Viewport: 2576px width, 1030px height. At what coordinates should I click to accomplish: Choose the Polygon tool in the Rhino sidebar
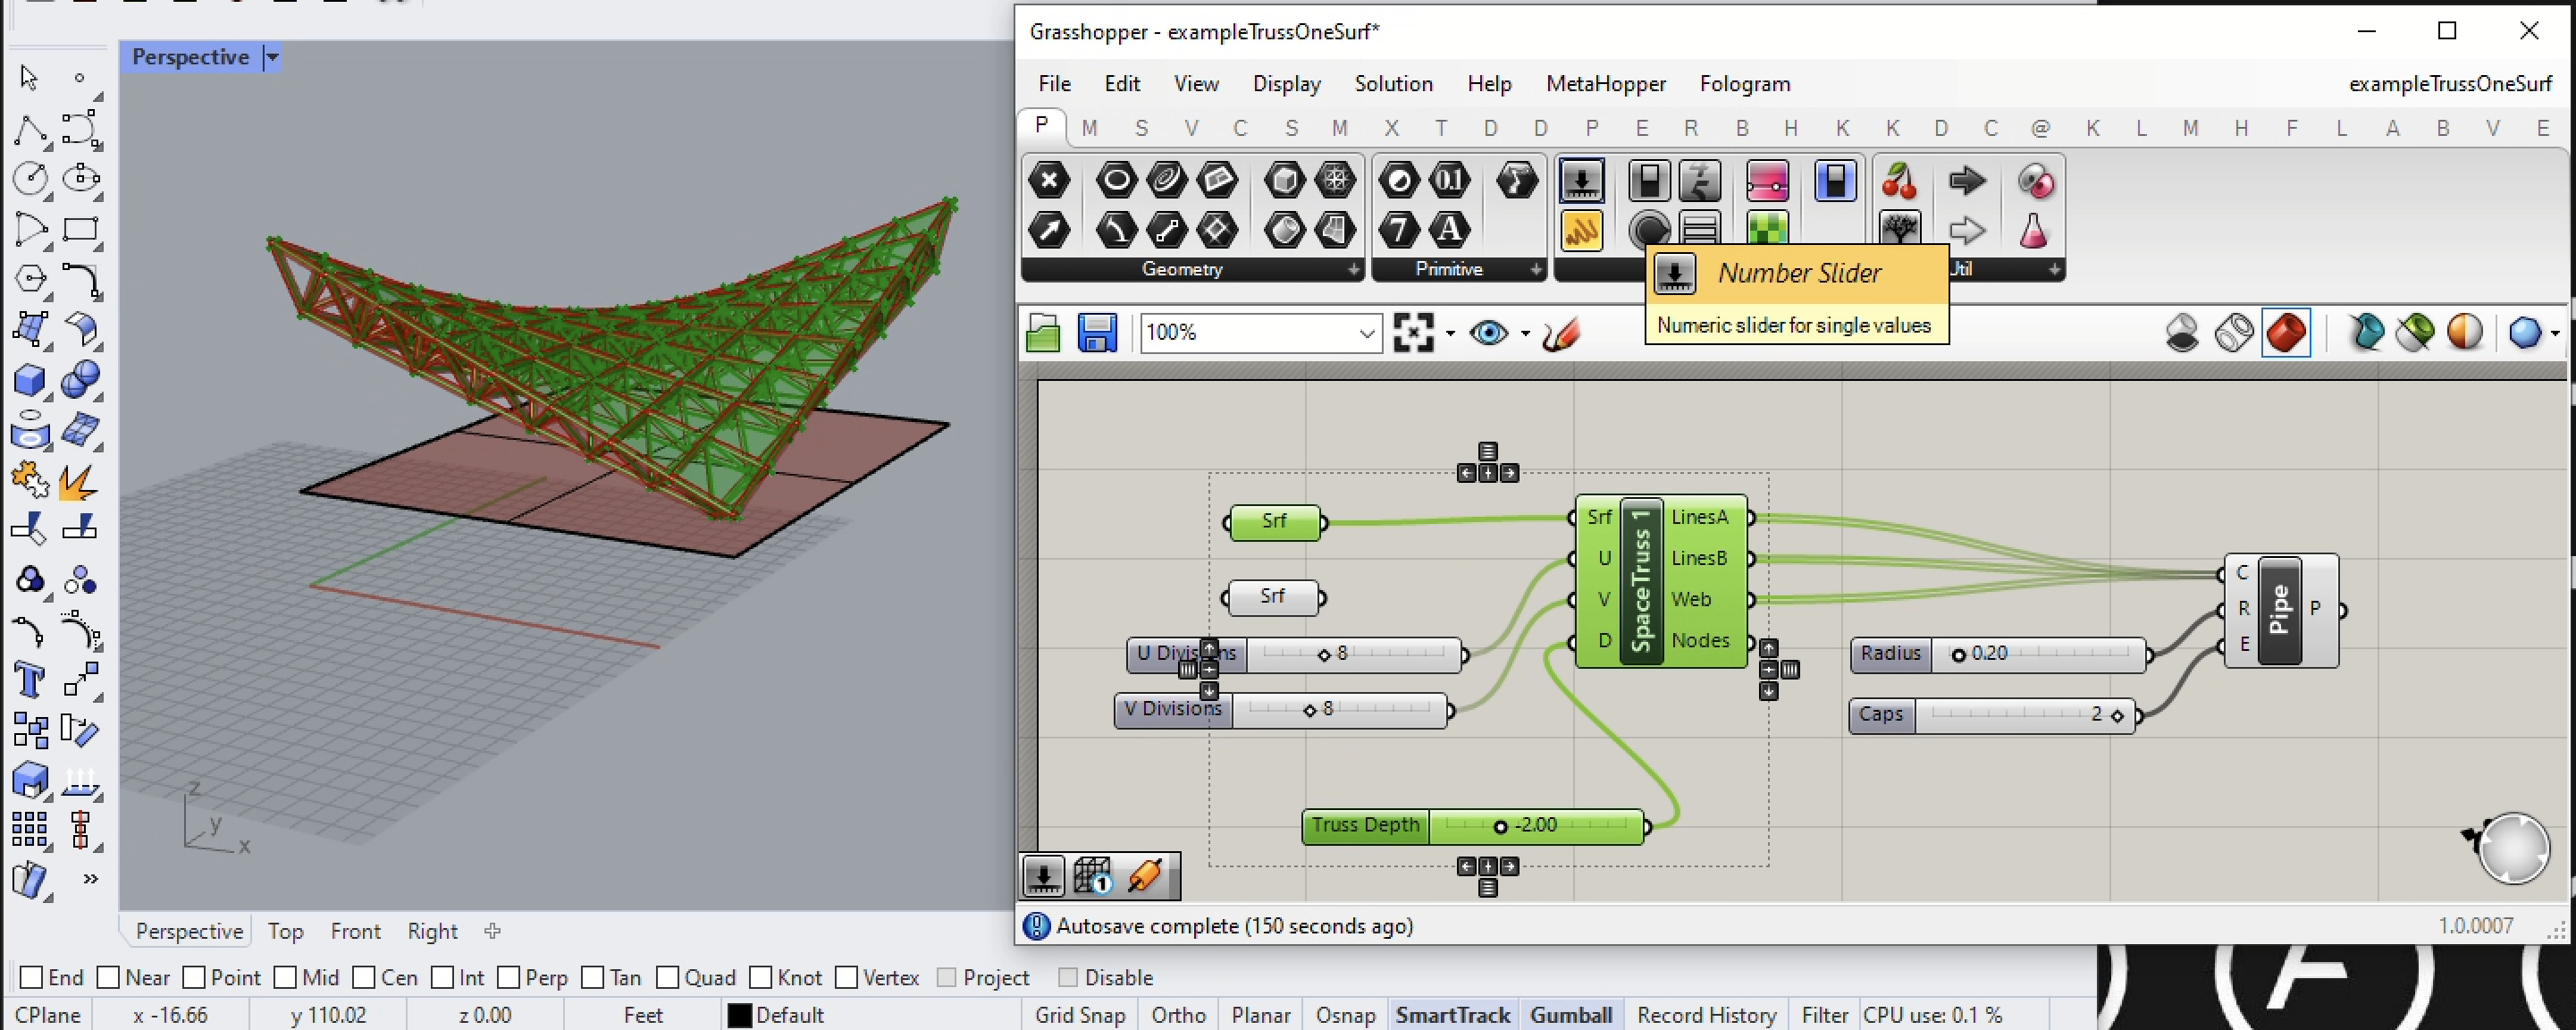click(x=30, y=279)
